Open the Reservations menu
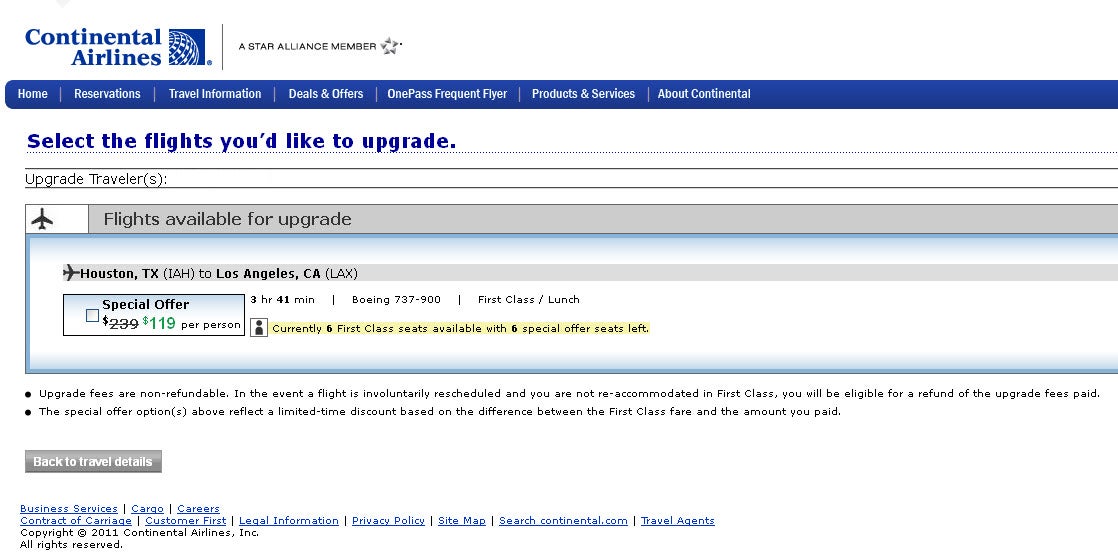 (107, 94)
